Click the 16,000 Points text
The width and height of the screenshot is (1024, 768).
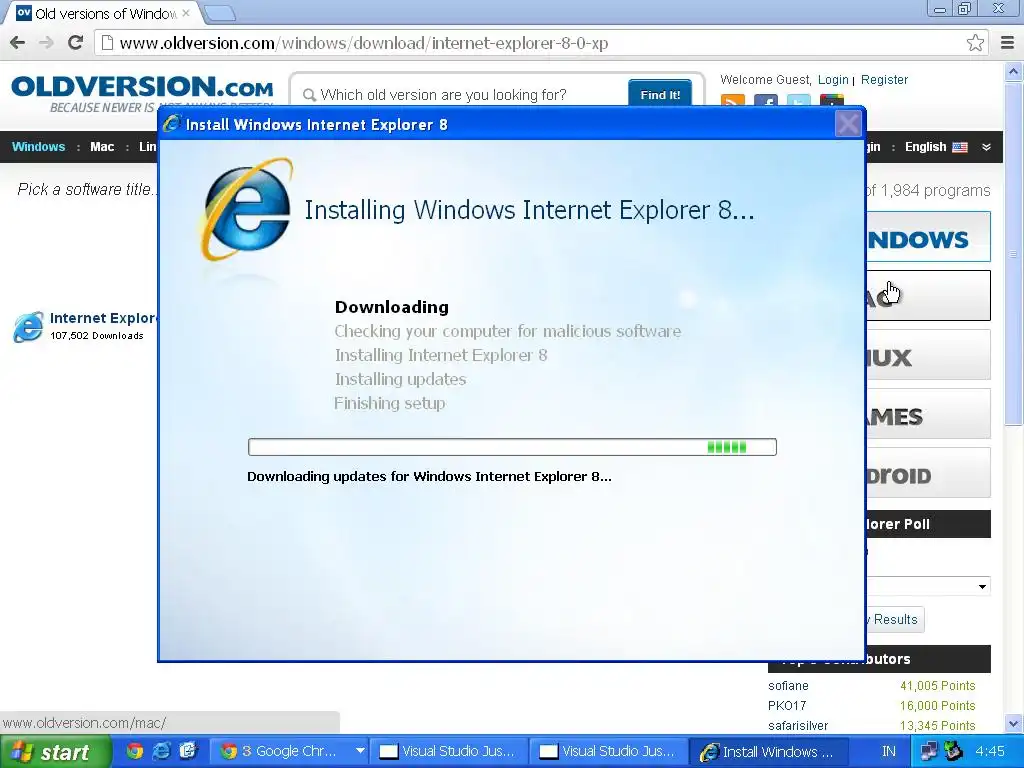pyautogui.click(x=937, y=705)
